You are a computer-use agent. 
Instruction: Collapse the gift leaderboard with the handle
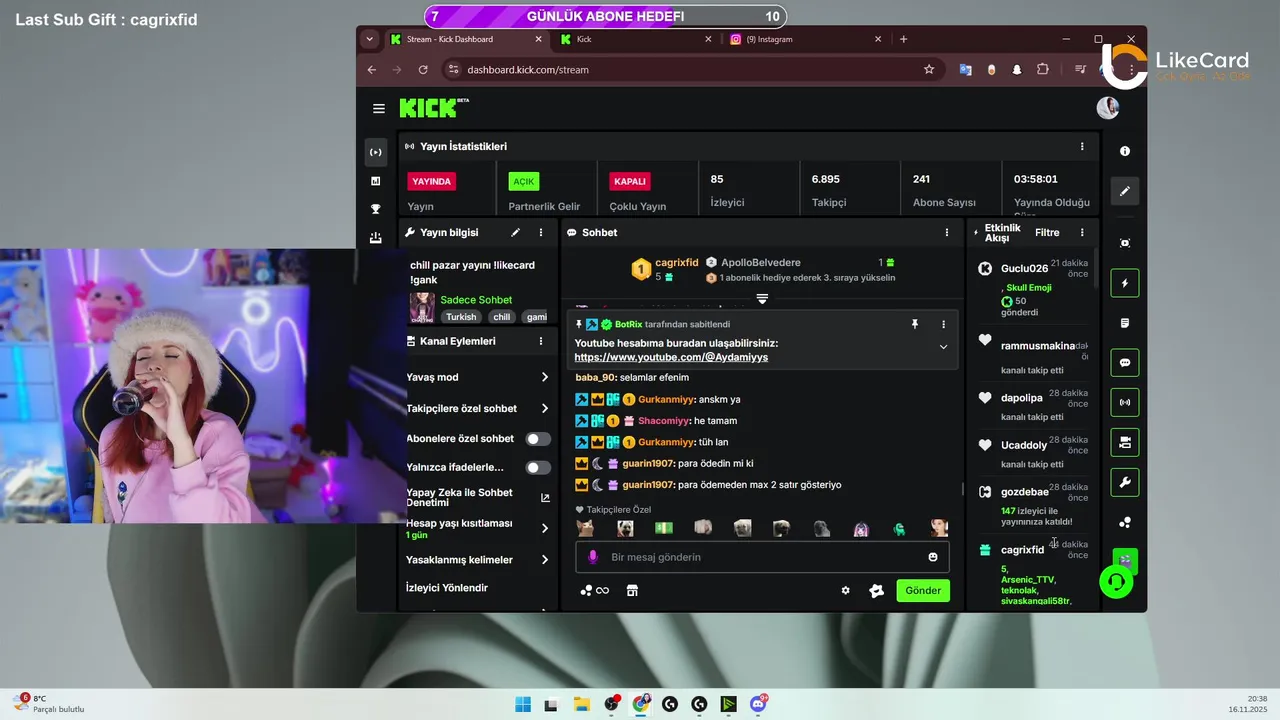coord(762,299)
